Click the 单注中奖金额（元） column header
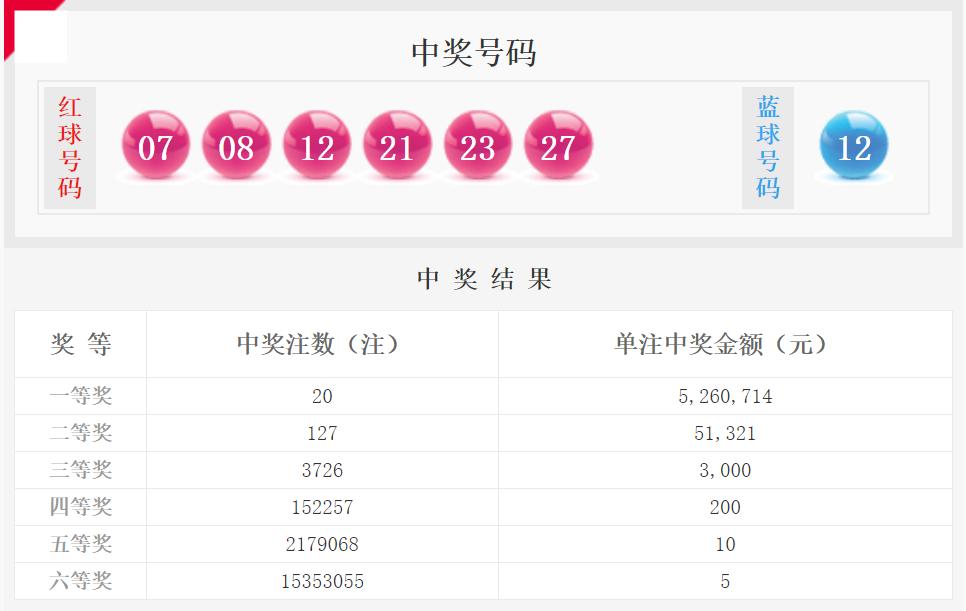 pyautogui.click(x=721, y=344)
